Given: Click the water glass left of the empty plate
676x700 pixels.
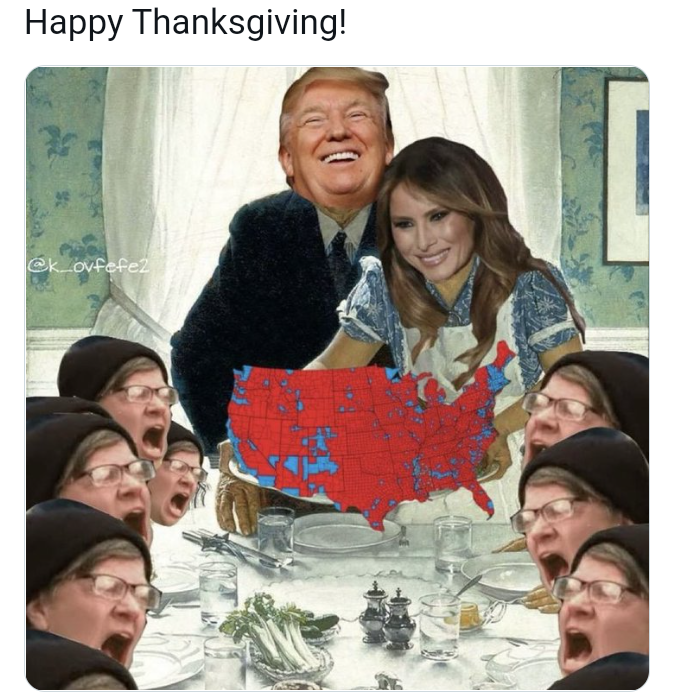Looking at the screenshot, I should click(x=275, y=531).
